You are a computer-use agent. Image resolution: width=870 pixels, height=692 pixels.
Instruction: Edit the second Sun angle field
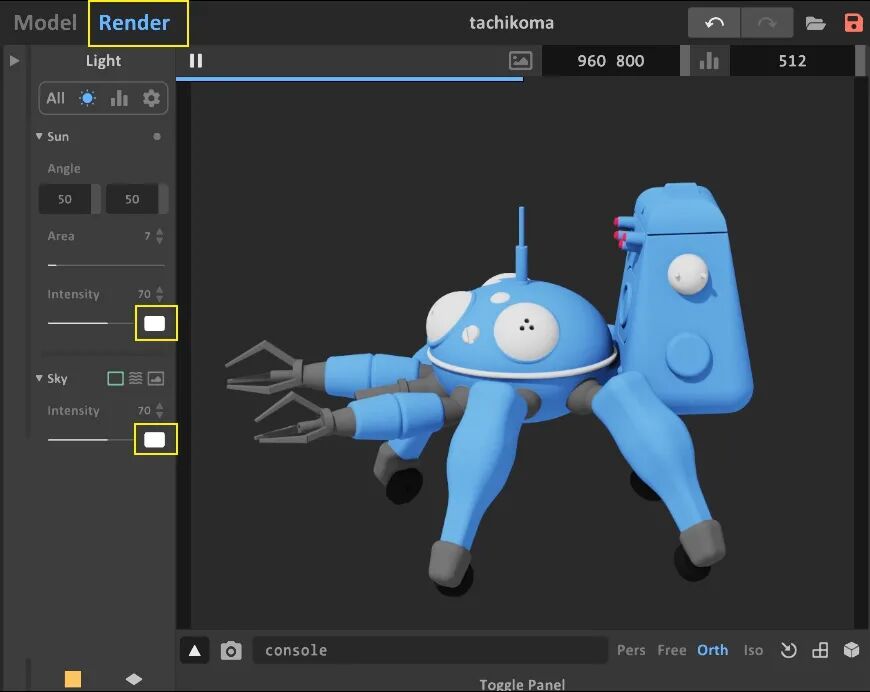pos(132,199)
